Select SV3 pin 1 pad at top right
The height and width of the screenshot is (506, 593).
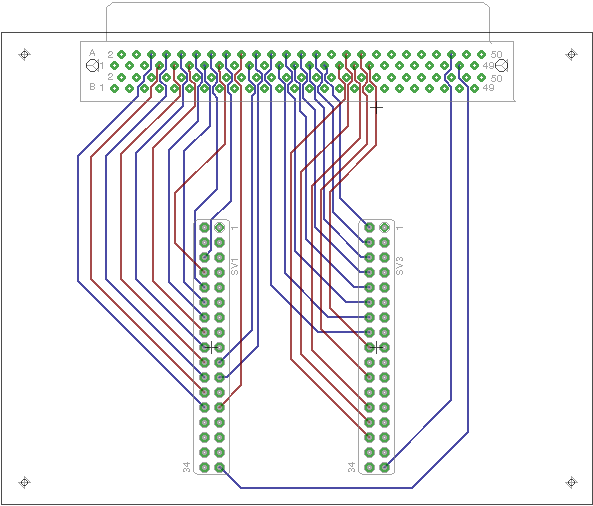[x=385, y=227]
